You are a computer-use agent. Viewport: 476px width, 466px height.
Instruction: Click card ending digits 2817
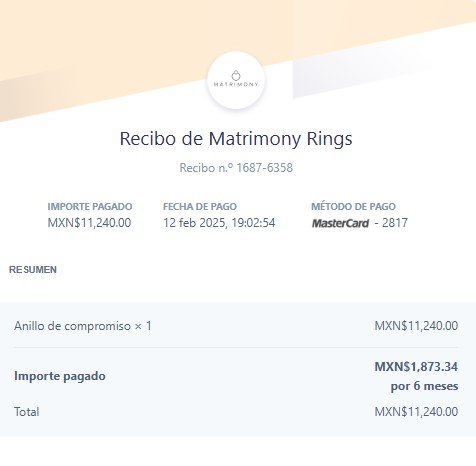[x=395, y=223]
